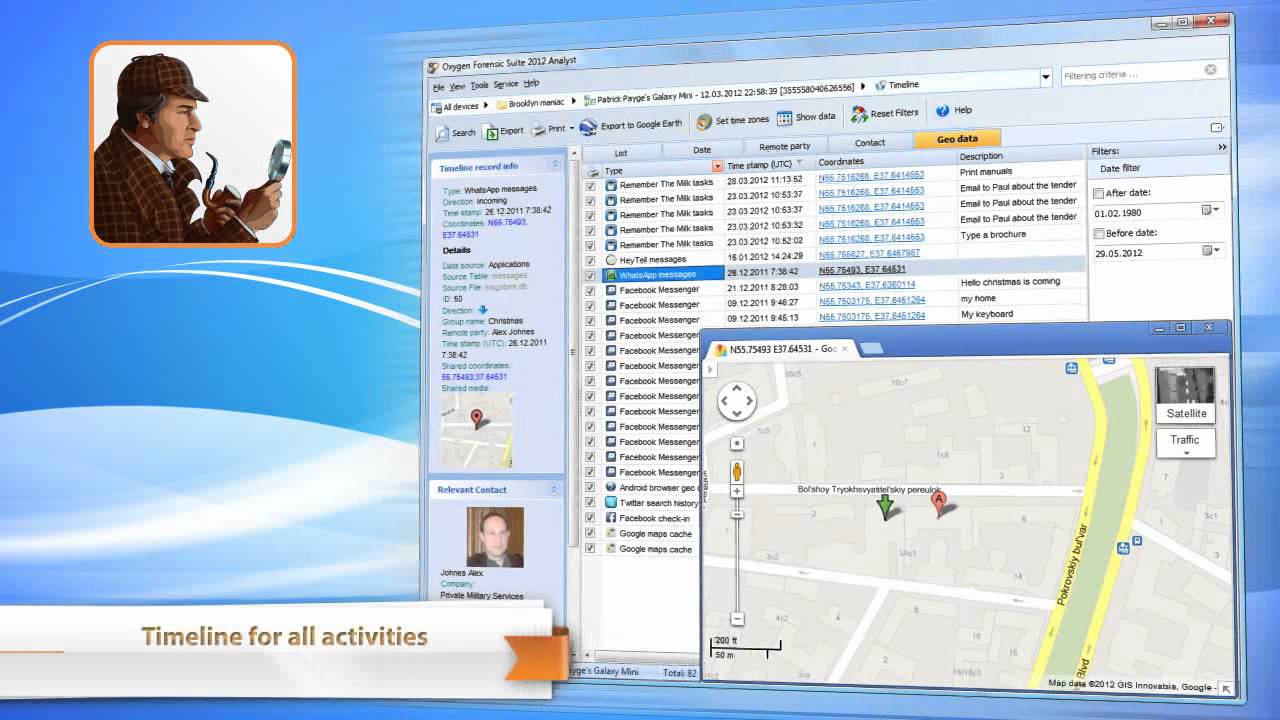
Task: Enable the After date checkbox
Action: click(1099, 193)
